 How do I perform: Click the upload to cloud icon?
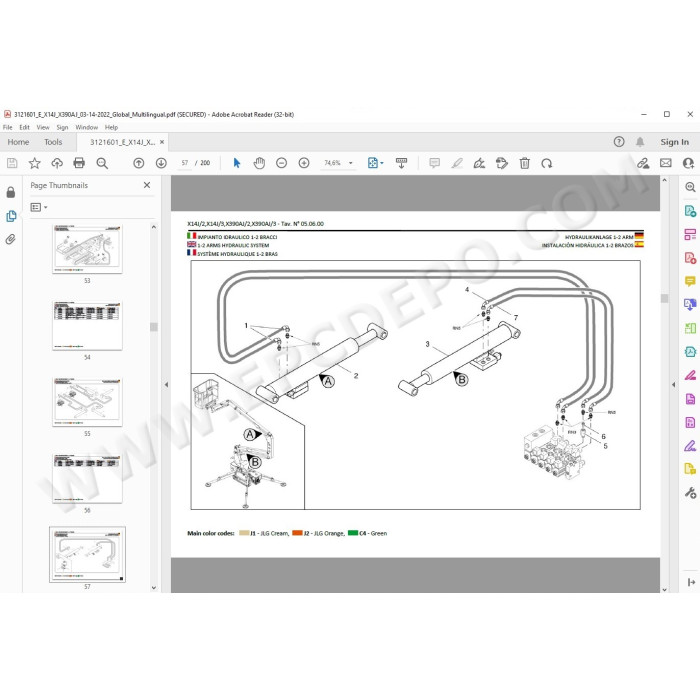pyautogui.click(x=57, y=163)
